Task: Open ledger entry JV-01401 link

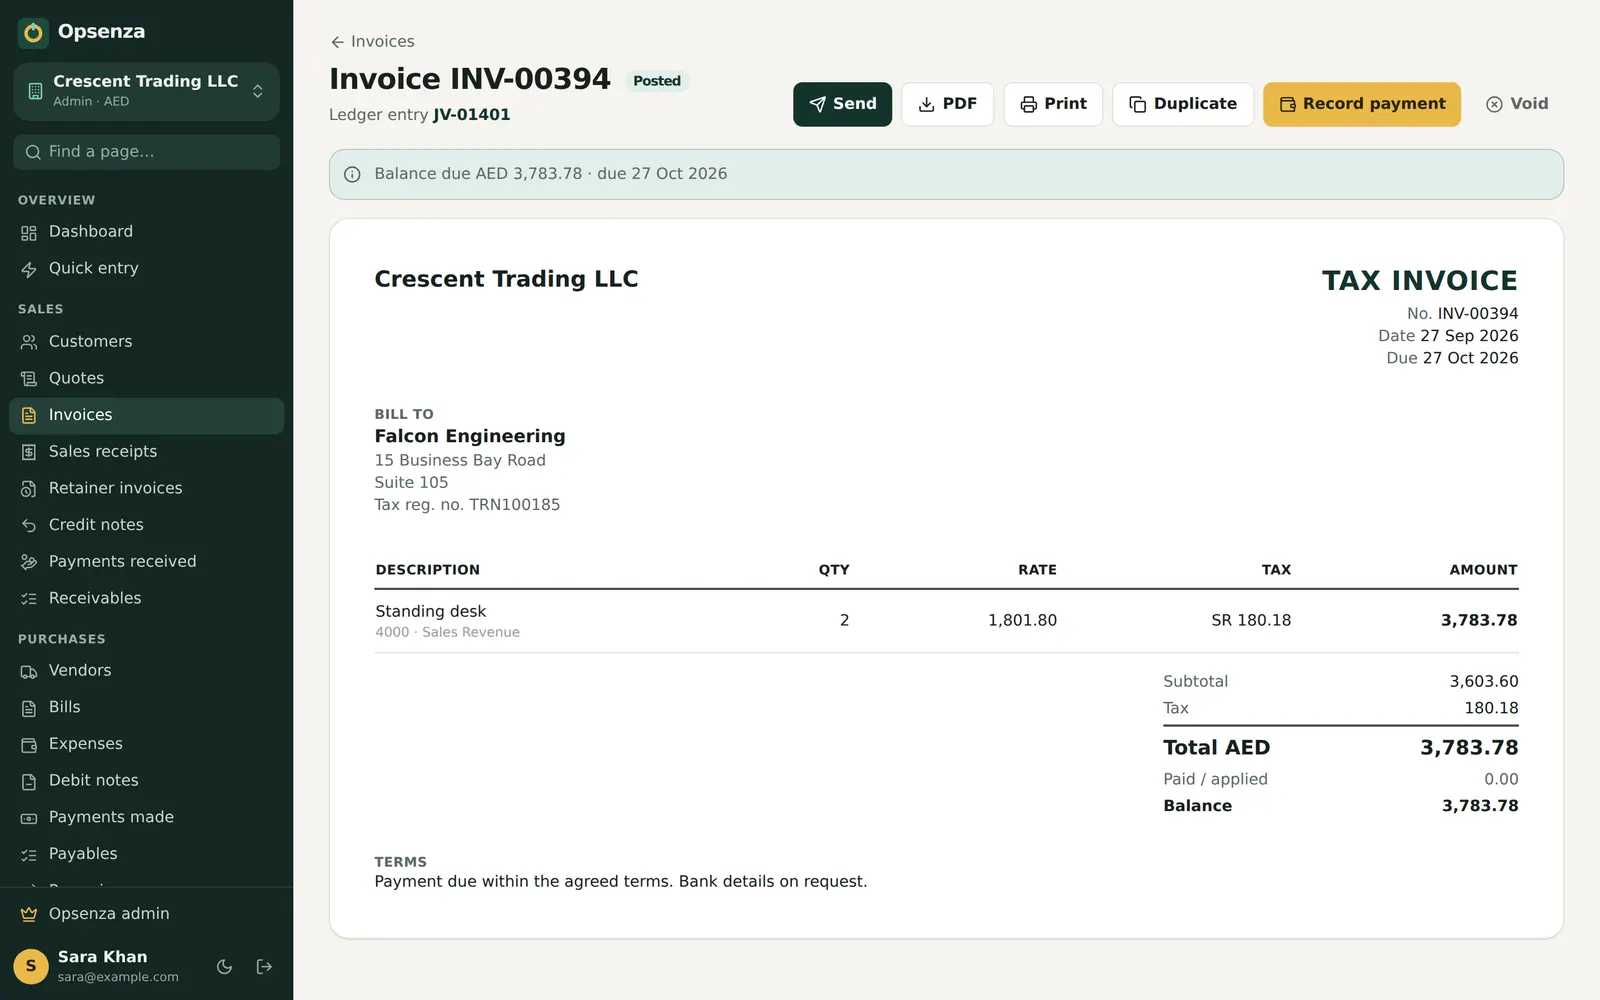Action: coord(471,115)
